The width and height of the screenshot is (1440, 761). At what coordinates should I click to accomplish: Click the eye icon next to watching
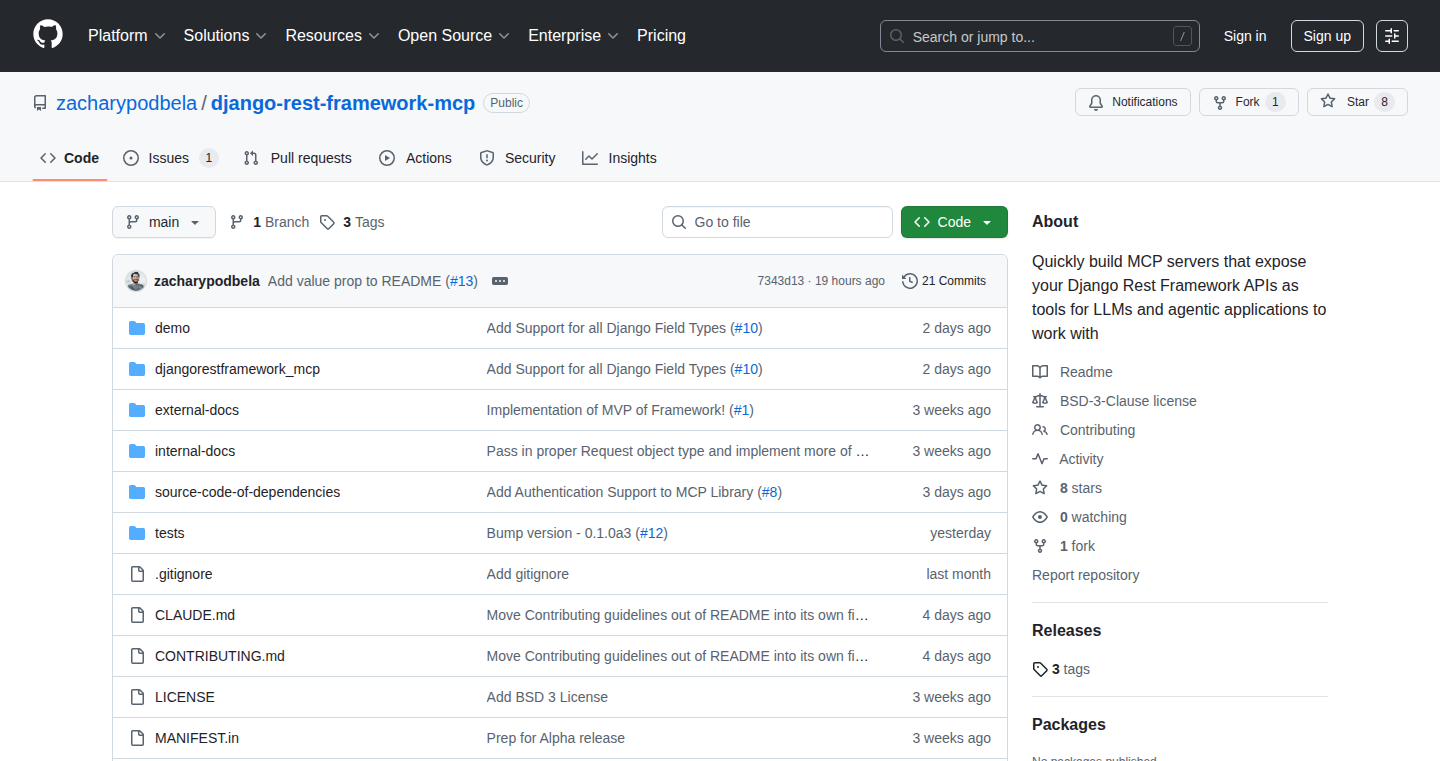click(1040, 517)
